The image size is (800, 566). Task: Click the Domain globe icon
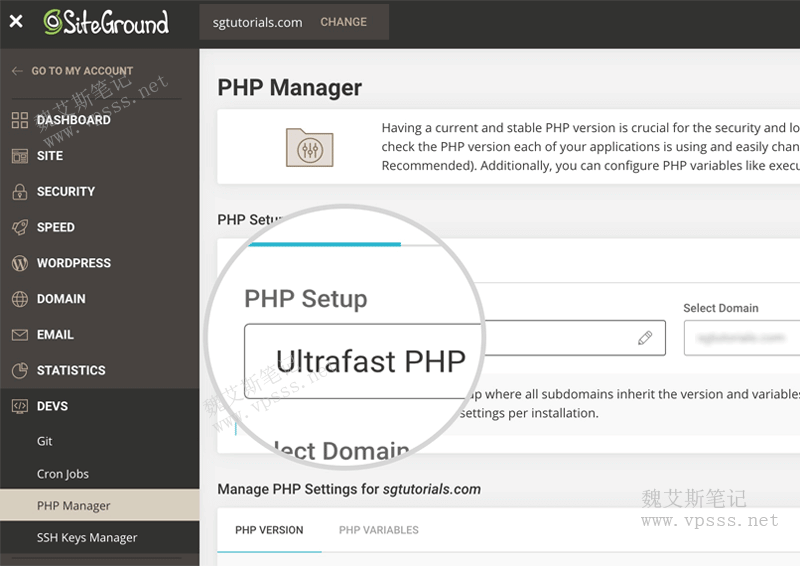20,299
